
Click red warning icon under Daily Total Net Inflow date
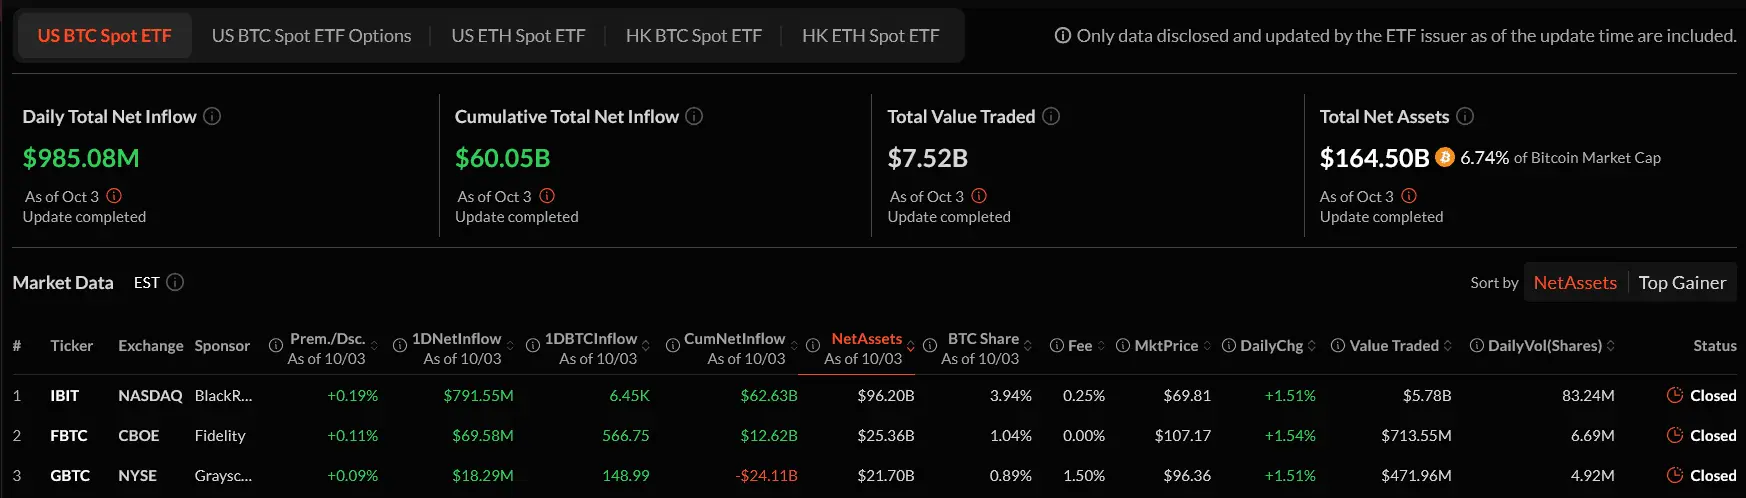click(x=114, y=196)
